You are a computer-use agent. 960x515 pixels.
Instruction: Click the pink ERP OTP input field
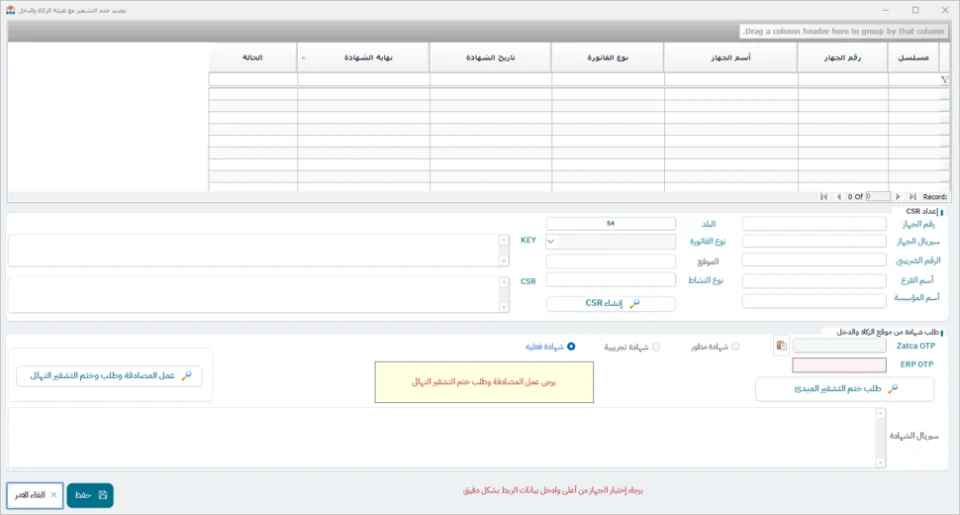(839, 365)
